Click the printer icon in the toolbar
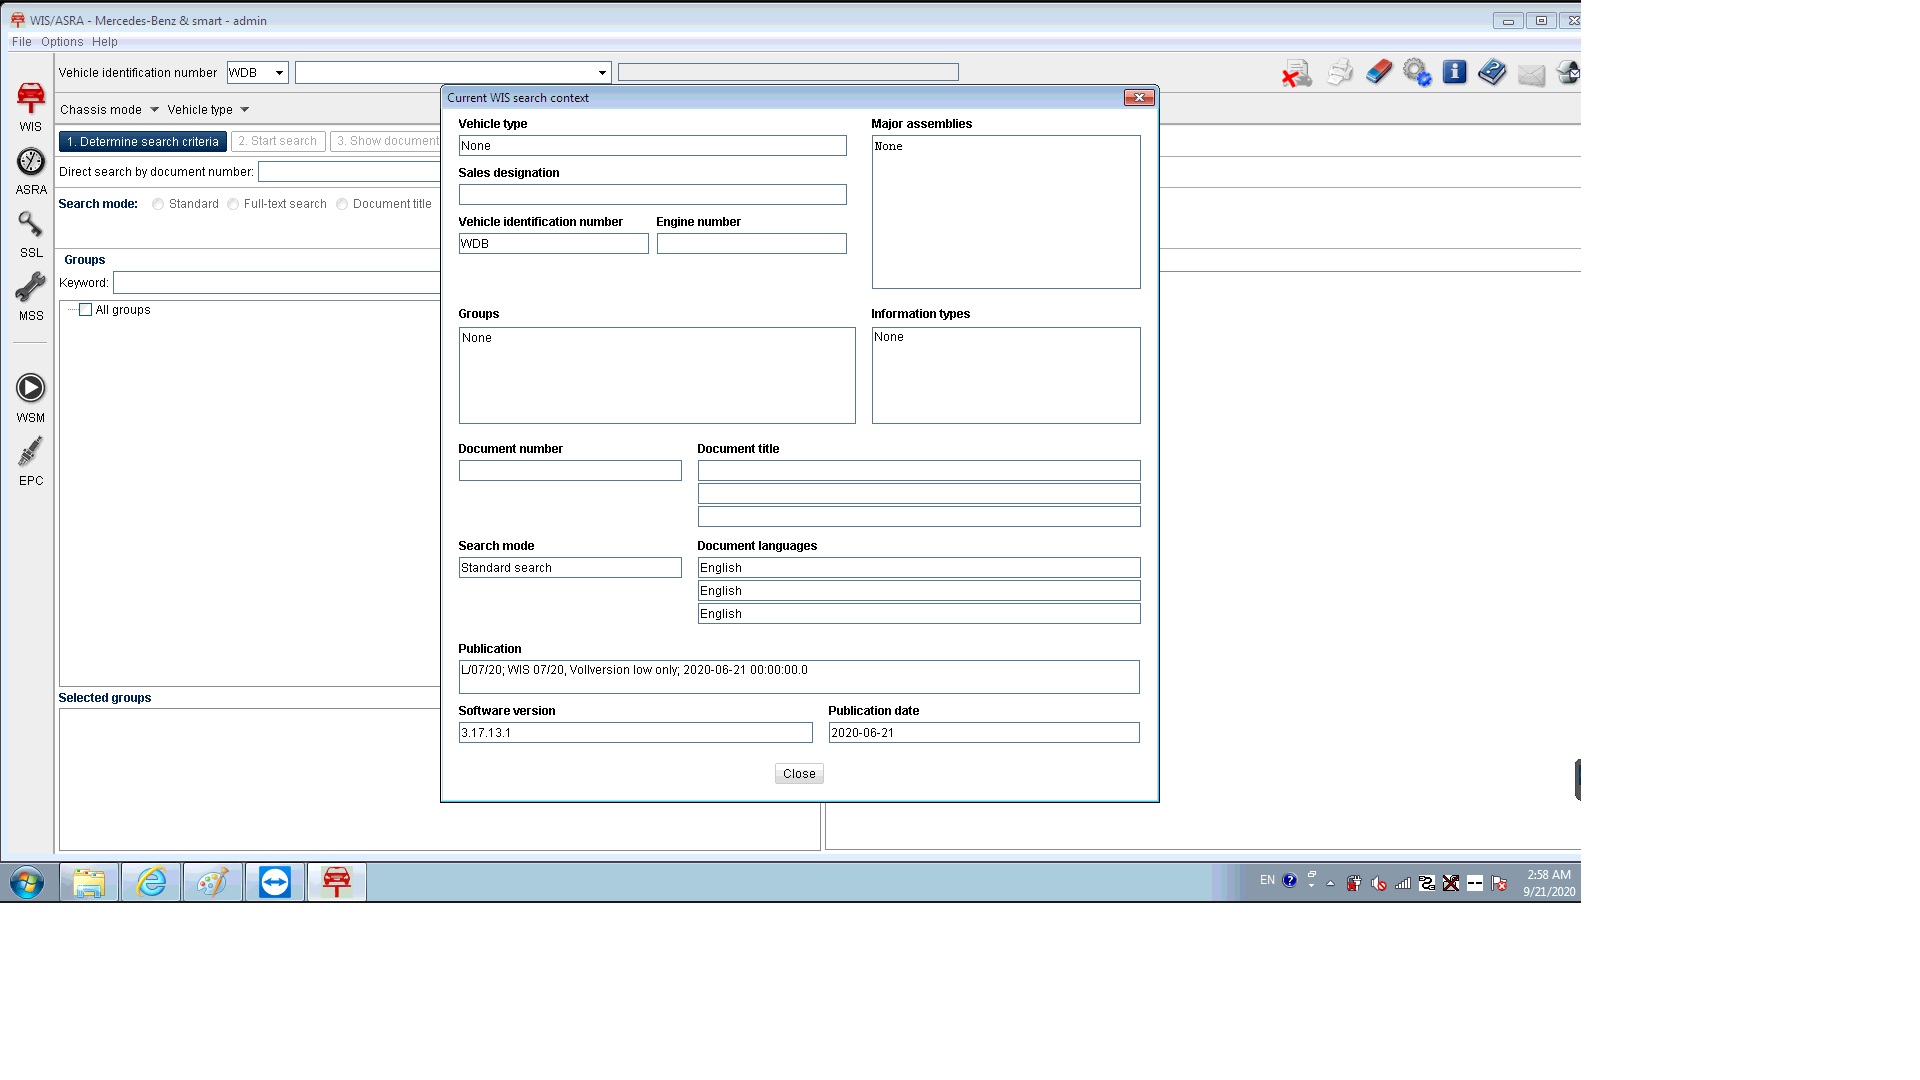Screen dimensions: 1920x1080 coord(1340,72)
